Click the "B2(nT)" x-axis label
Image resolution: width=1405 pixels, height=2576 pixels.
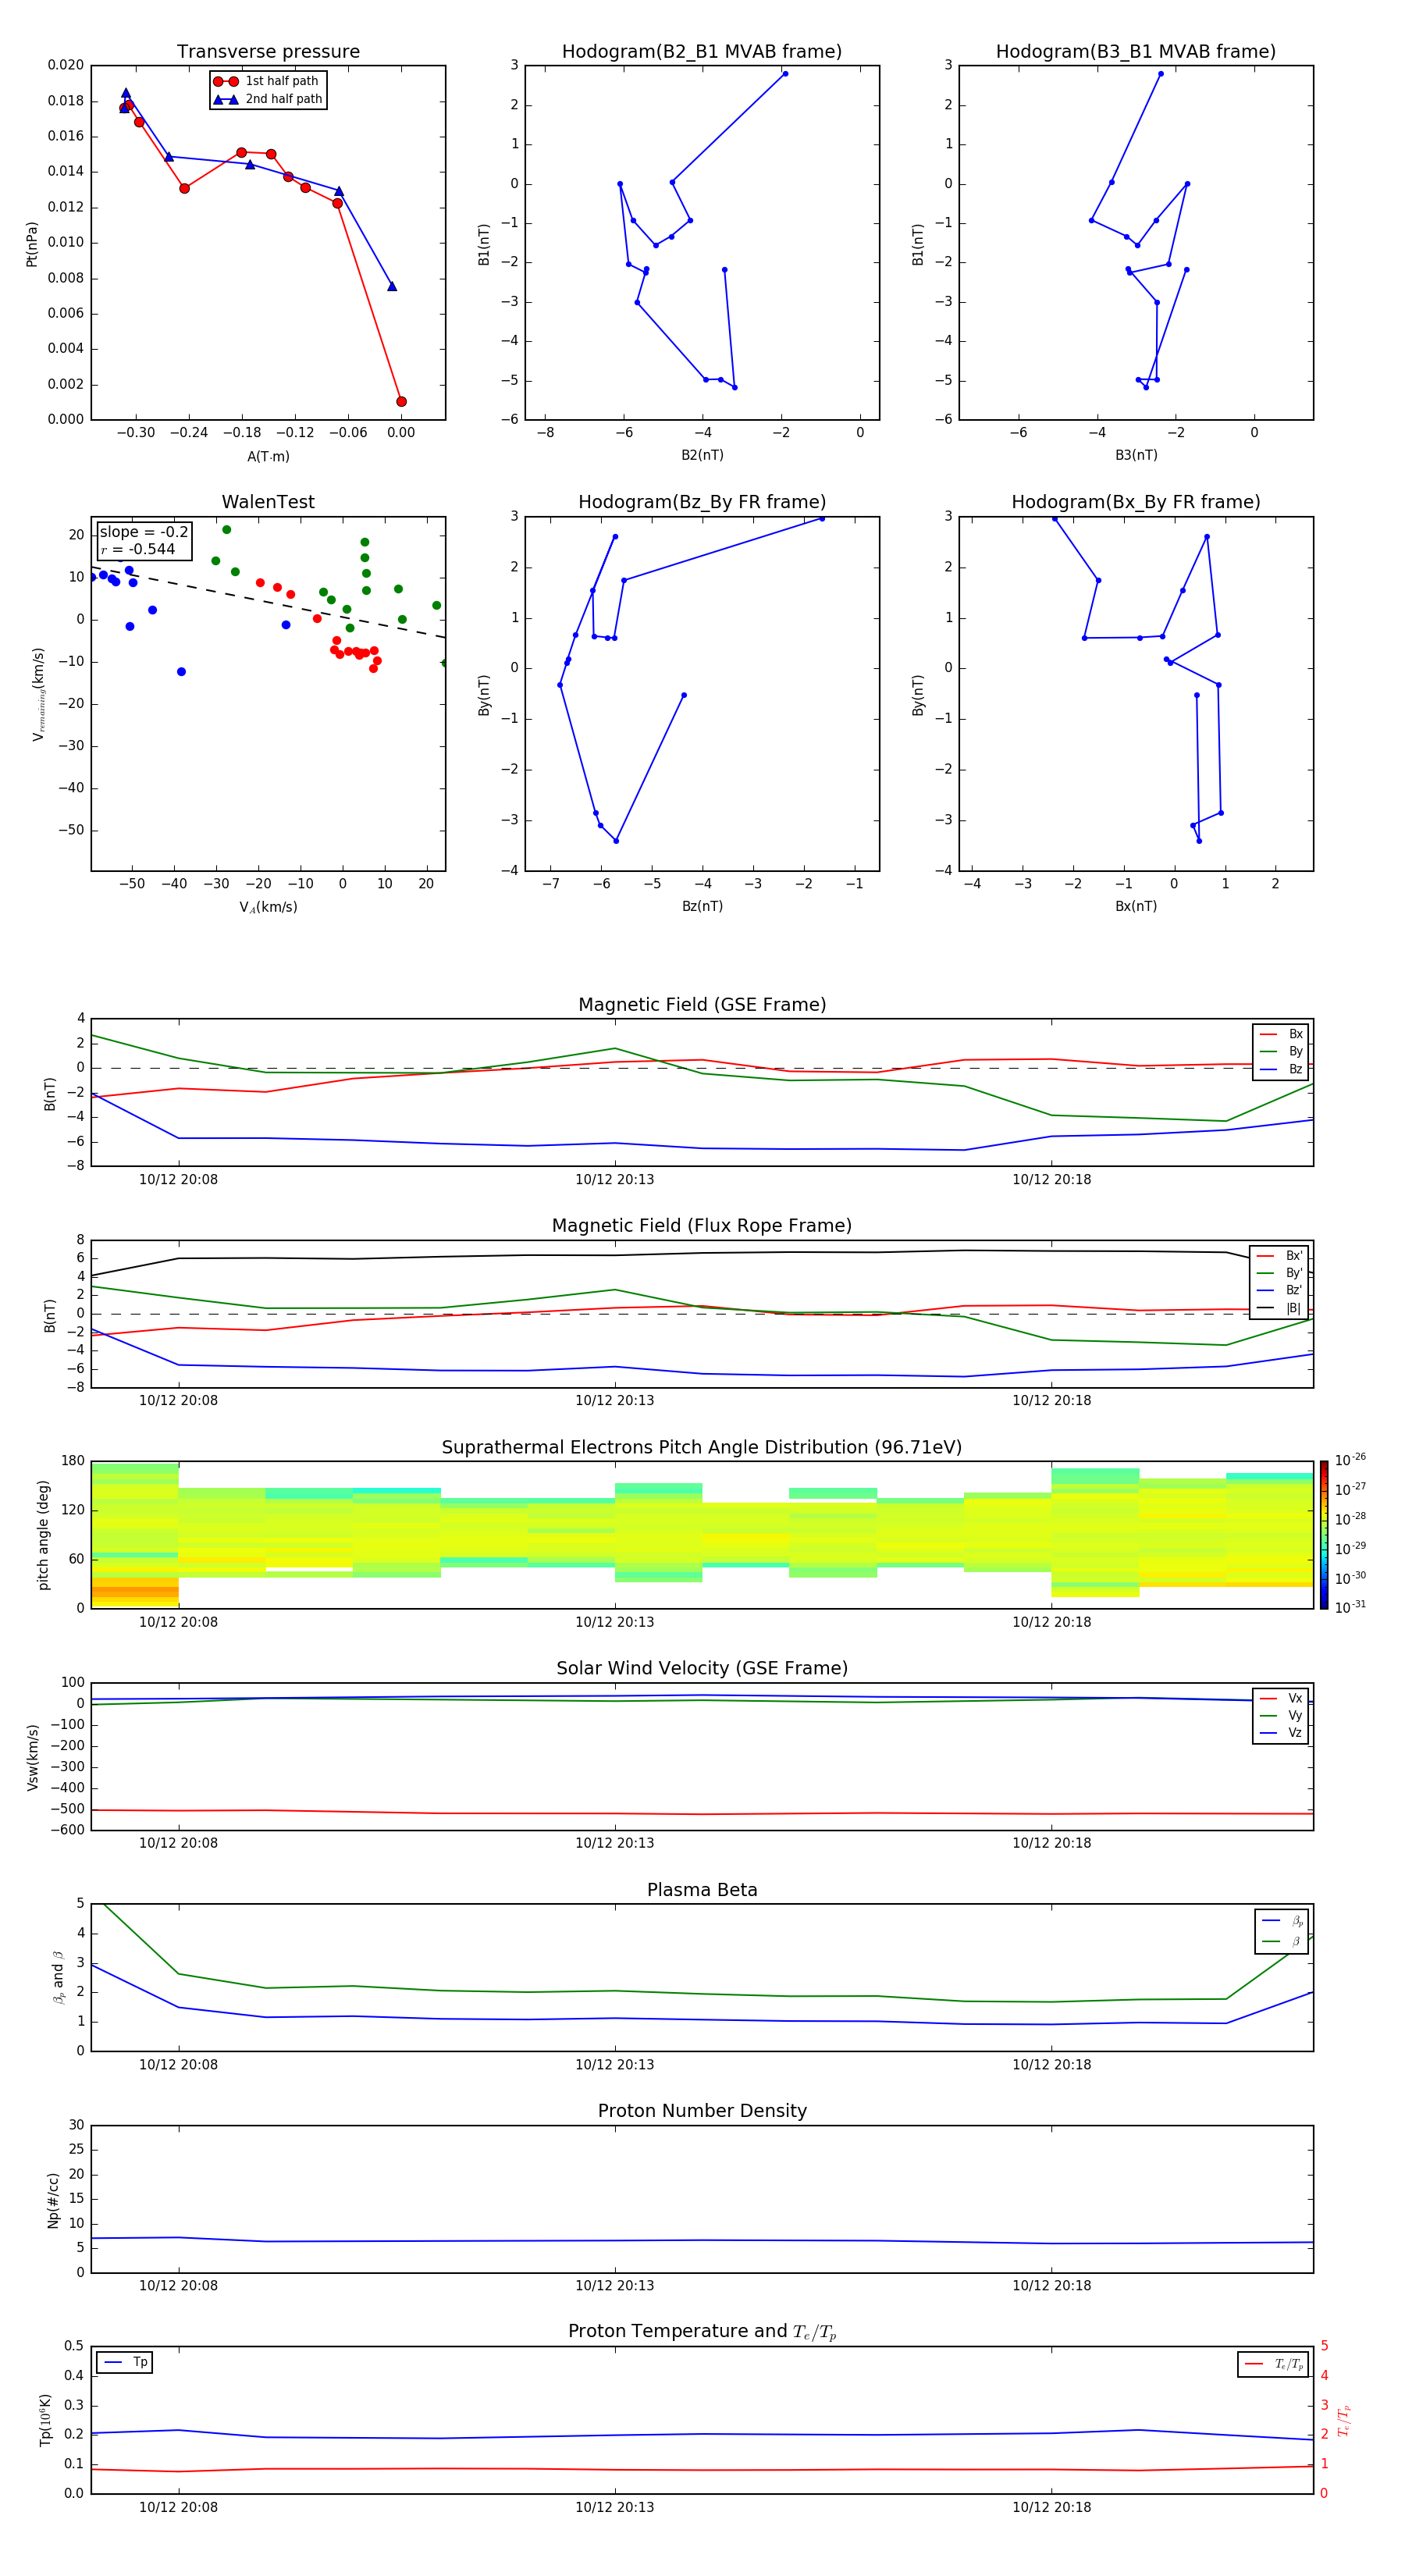tap(702, 455)
